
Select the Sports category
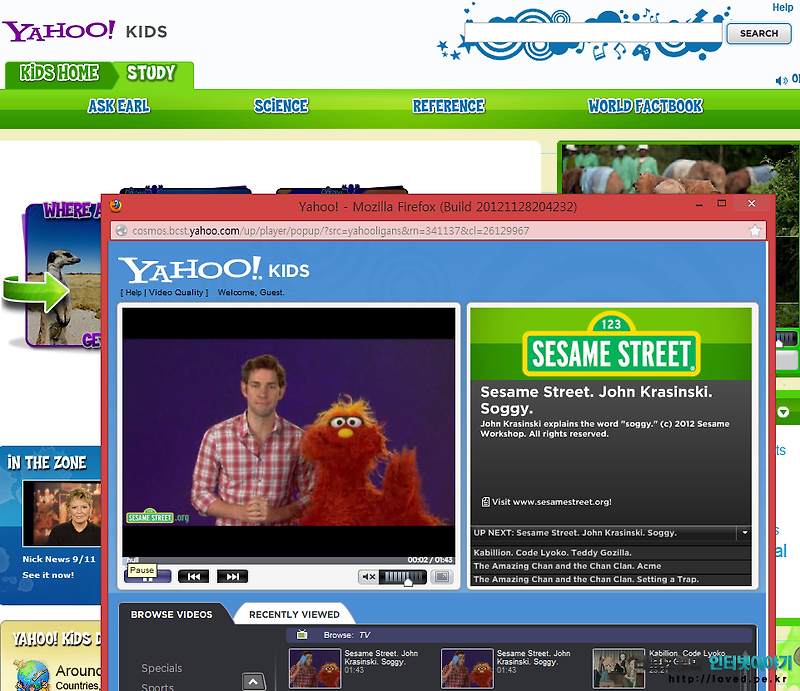(157, 687)
